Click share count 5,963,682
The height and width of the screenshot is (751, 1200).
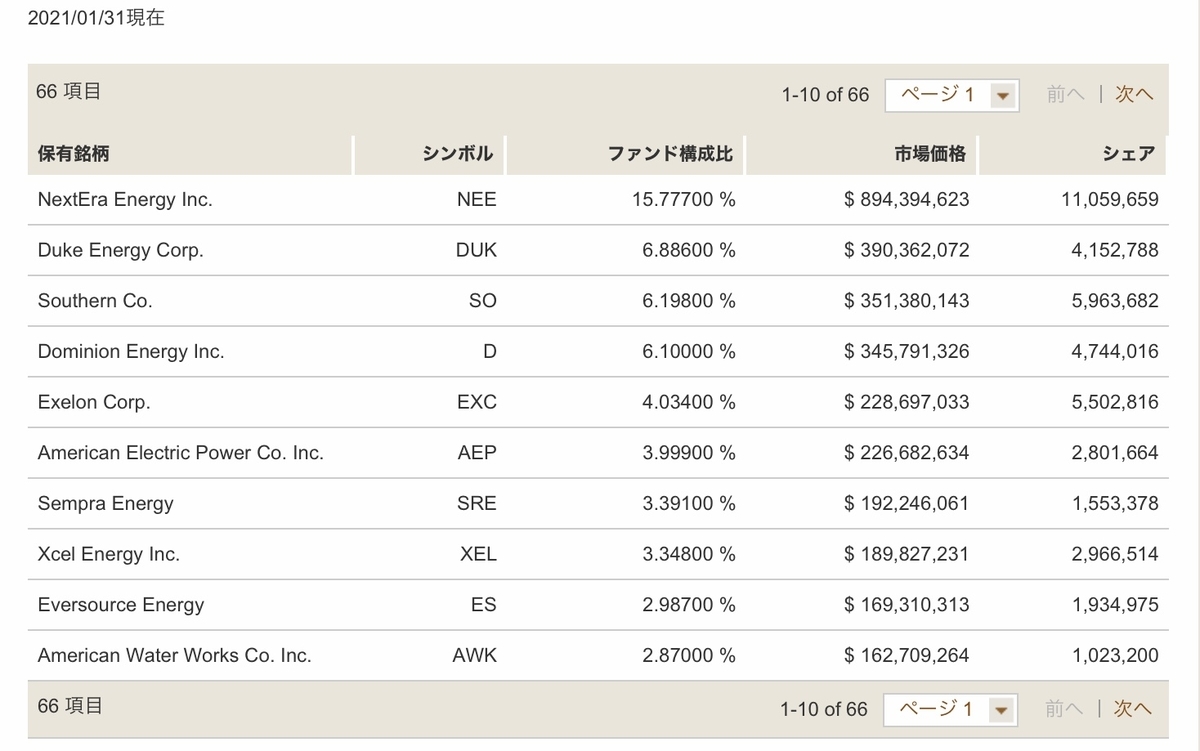[1115, 301]
